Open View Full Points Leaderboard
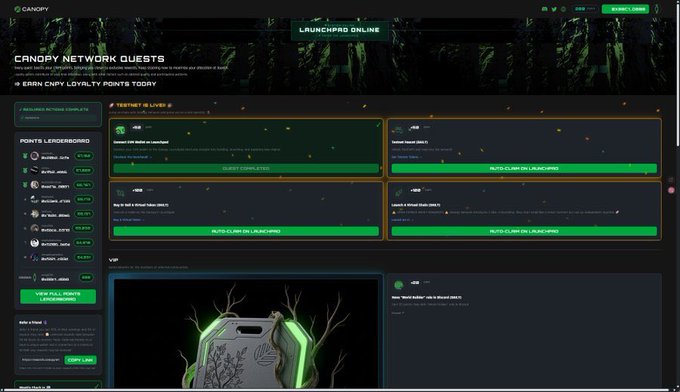Viewport: 680px width, 392px height. point(58,297)
